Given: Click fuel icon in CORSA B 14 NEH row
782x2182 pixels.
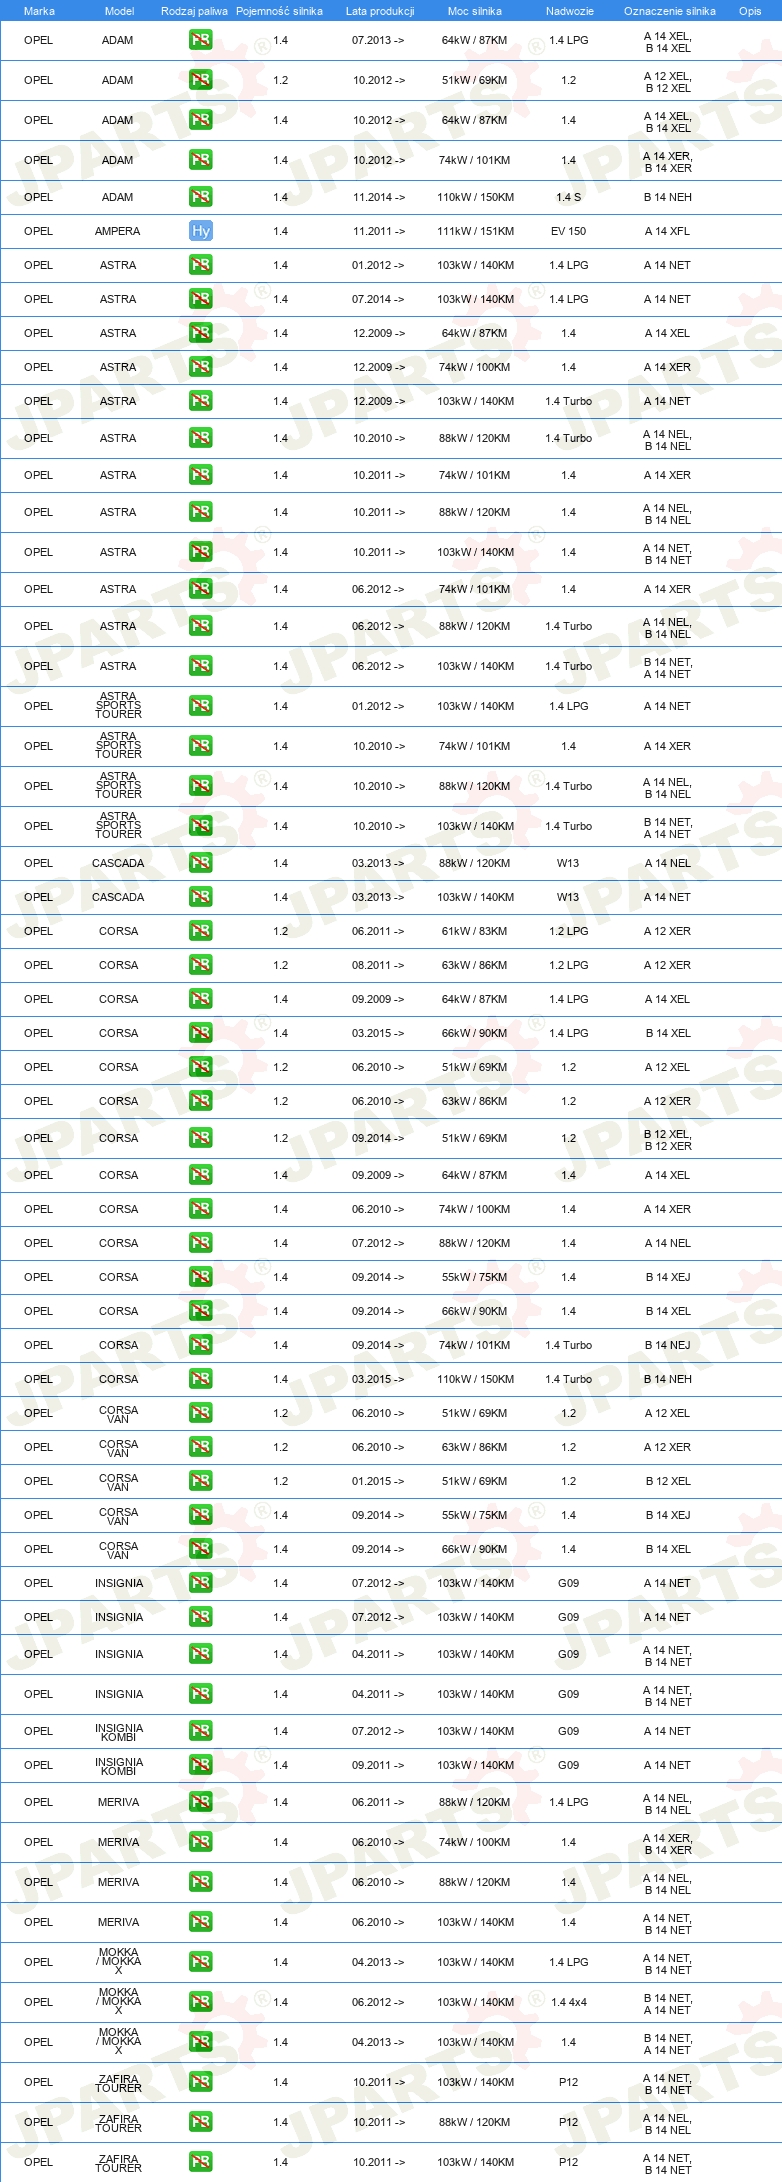Looking at the screenshot, I should [x=200, y=1379].
